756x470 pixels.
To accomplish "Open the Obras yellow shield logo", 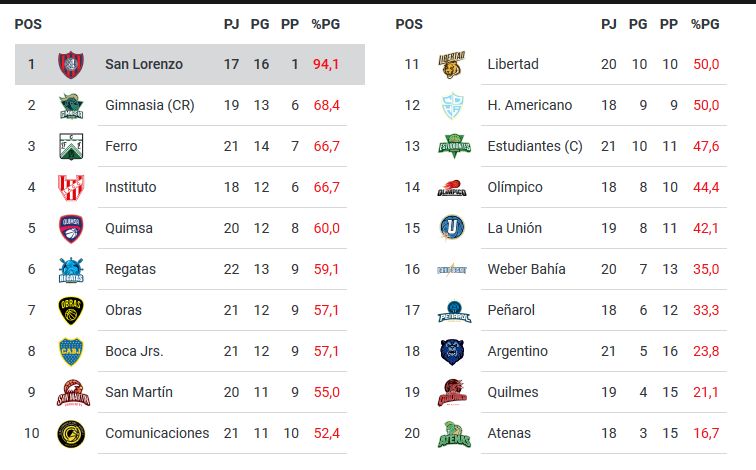I will pos(71,310).
